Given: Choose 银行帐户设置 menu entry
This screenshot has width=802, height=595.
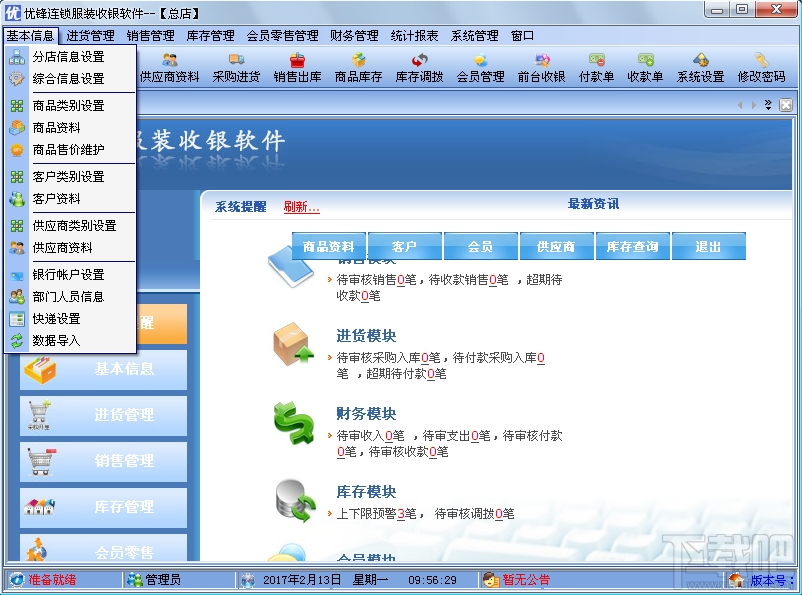Looking at the screenshot, I should point(70,275).
